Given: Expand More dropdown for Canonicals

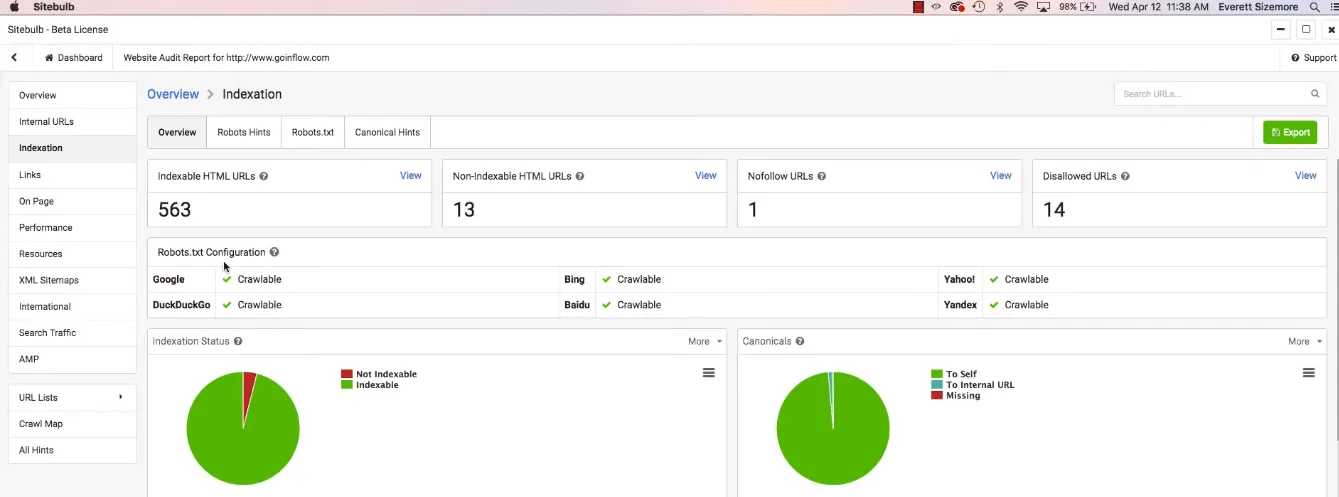Looking at the screenshot, I should click(x=1304, y=342).
